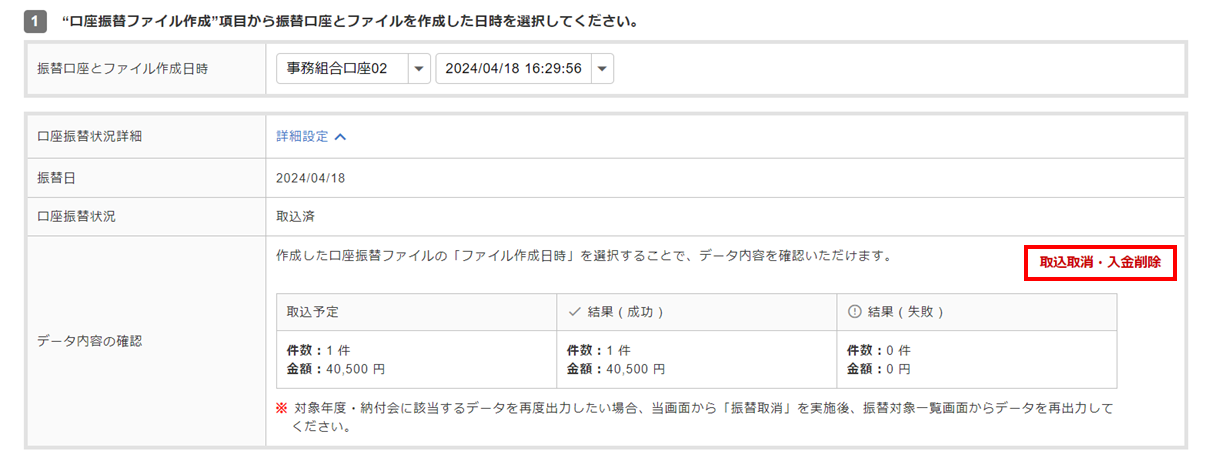1209x458 pixels.
Task: Click the 0 円 amount under 結果(失敗)
Action: pyautogui.click(x=898, y=369)
